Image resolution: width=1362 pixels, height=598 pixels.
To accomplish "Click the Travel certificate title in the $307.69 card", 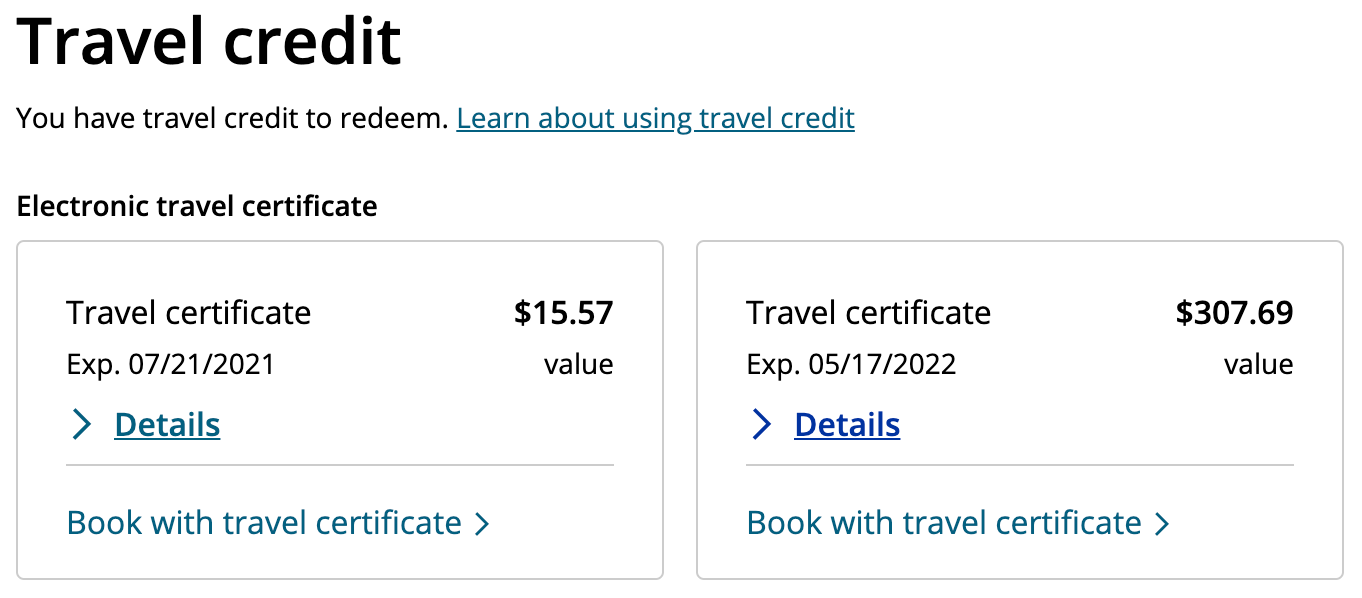I will 868,313.
